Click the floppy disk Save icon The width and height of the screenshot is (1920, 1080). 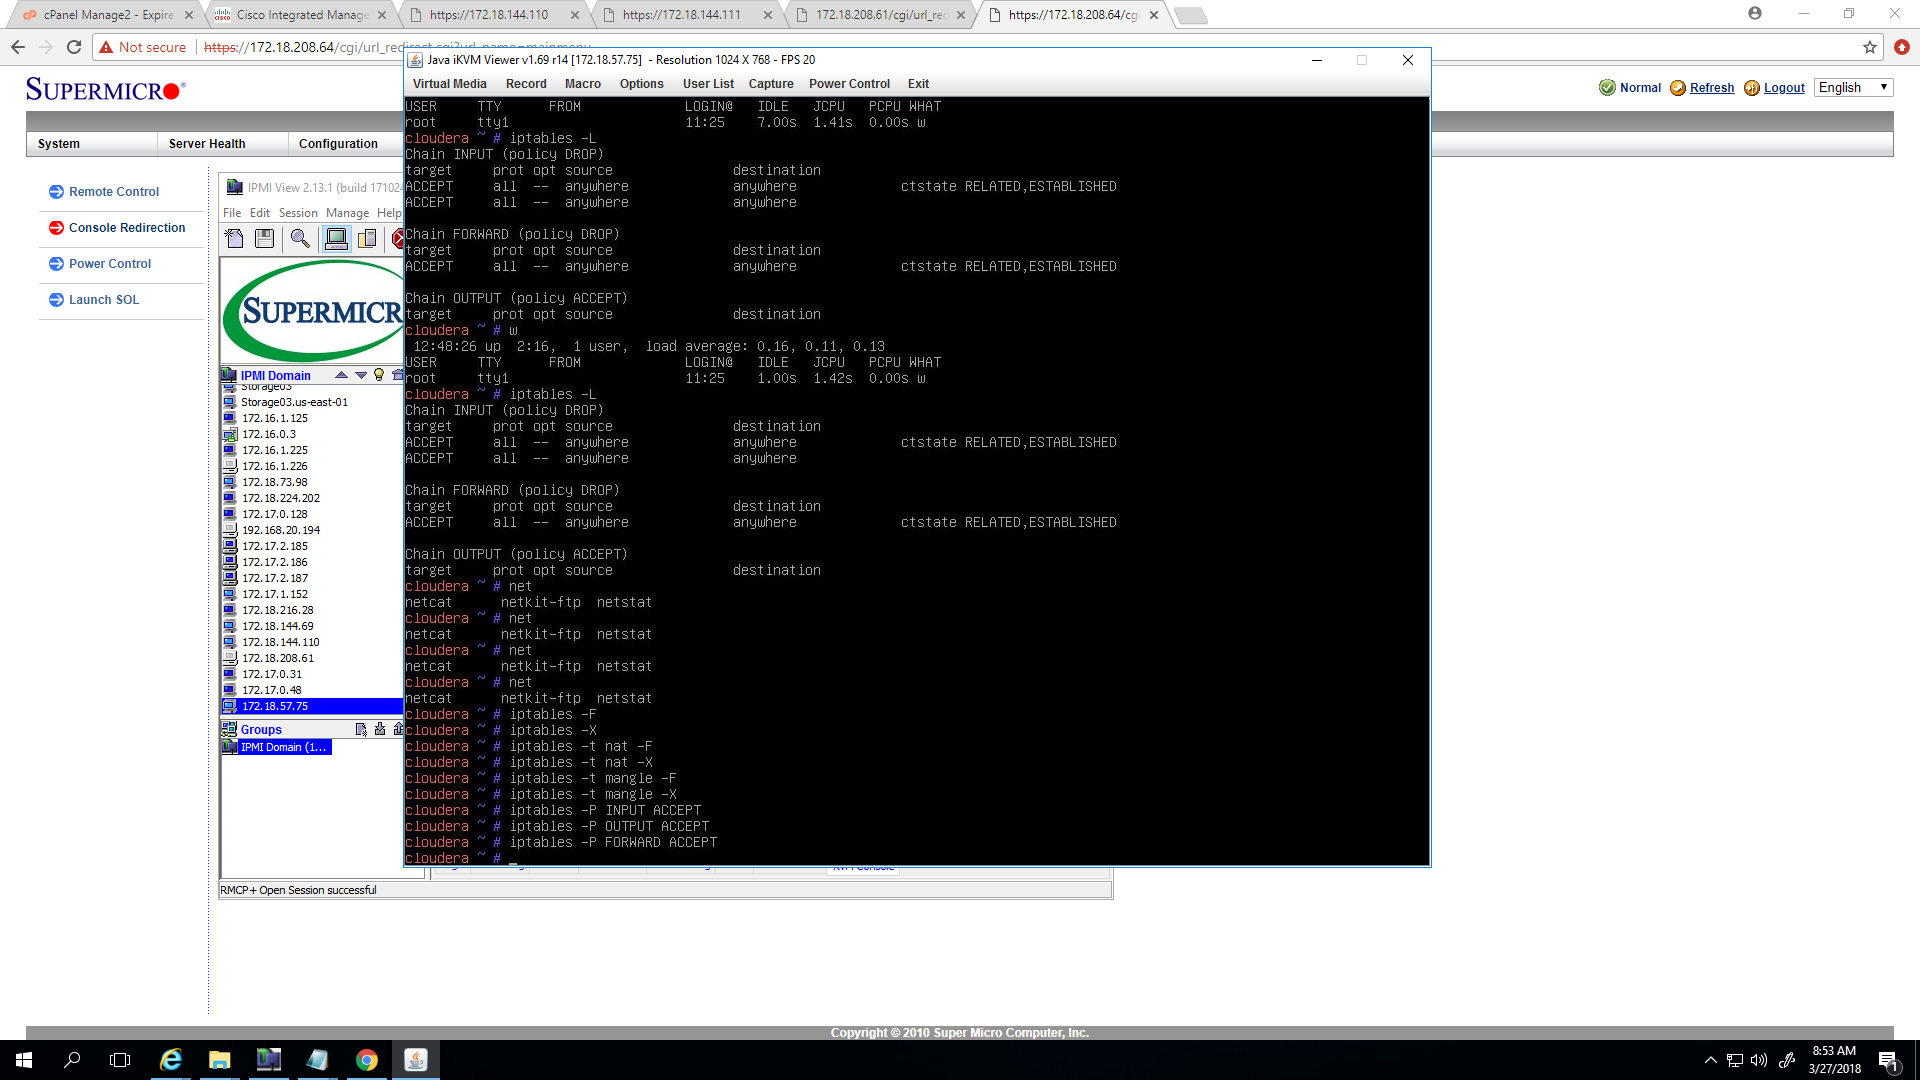(x=264, y=238)
